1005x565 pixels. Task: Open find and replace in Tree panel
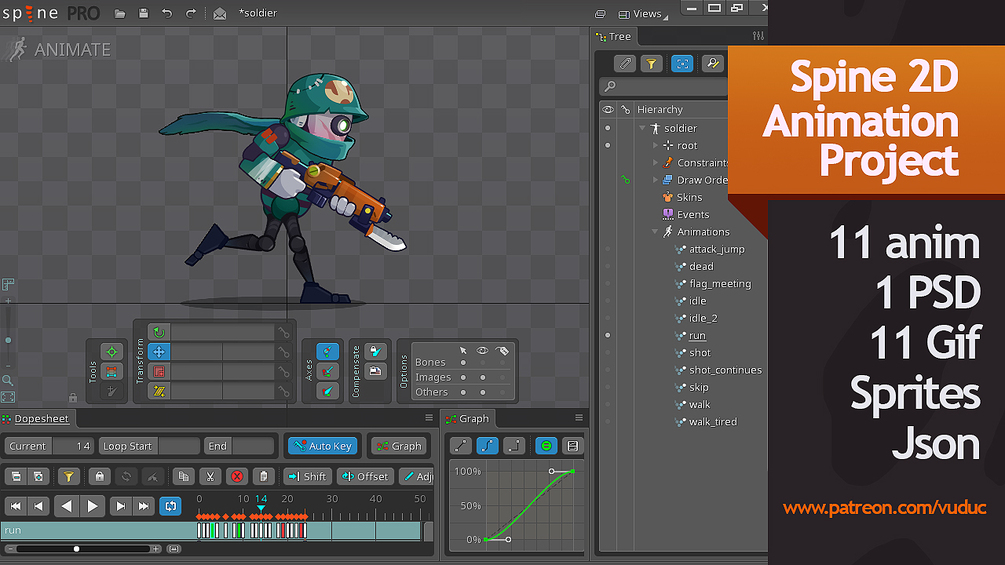[x=712, y=63]
